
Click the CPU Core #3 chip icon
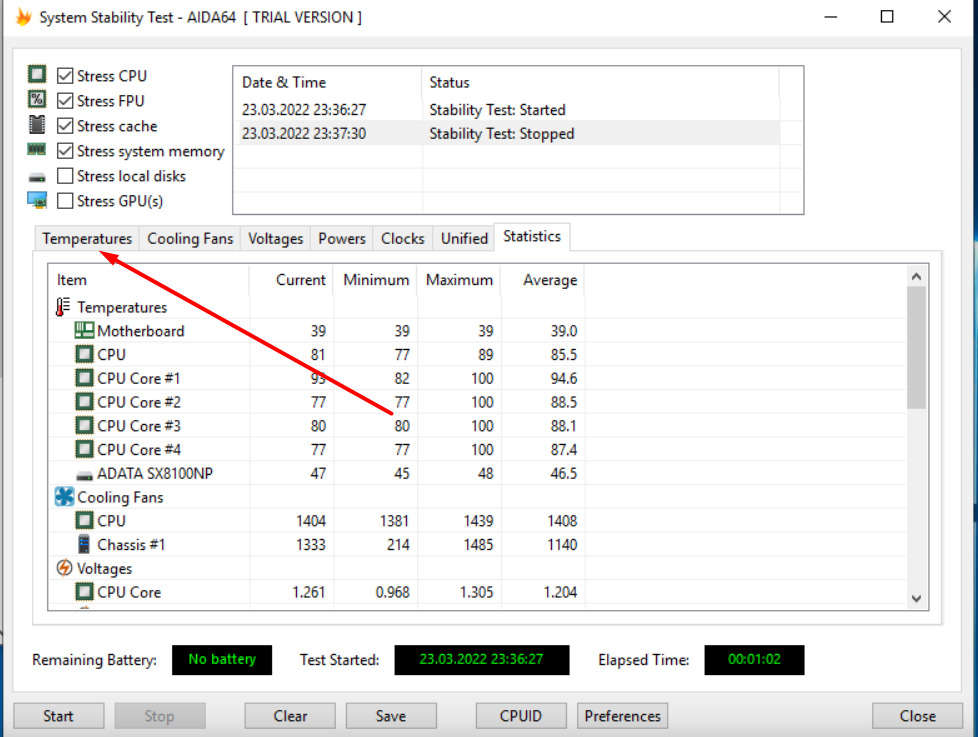(84, 425)
